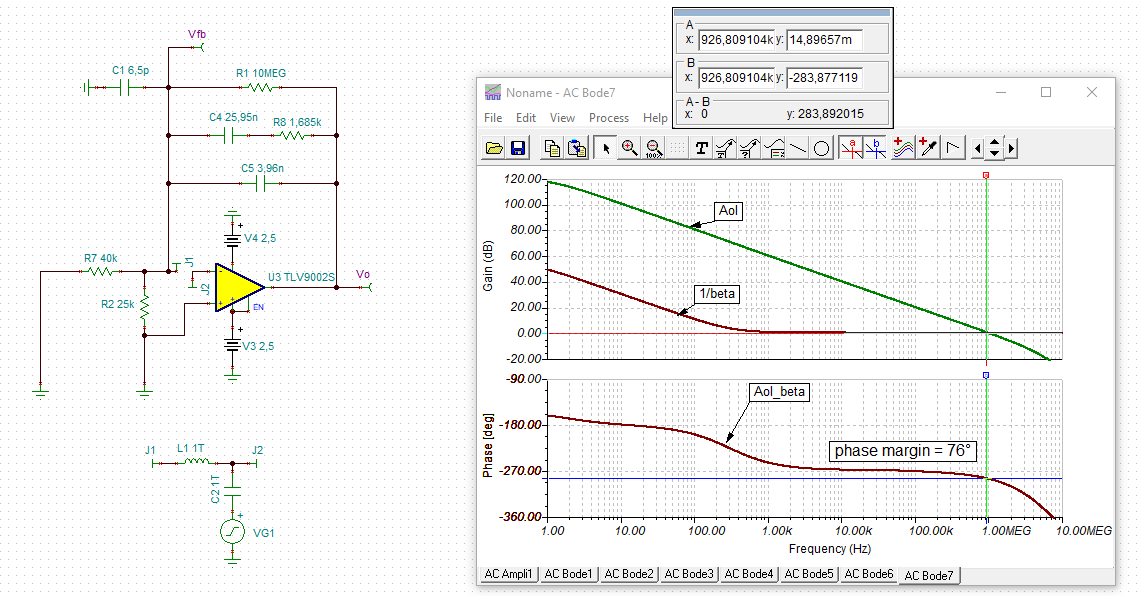The image size is (1144, 596).
Task: Click the auto label question mark curve icon
Action: click(x=749, y=148)
